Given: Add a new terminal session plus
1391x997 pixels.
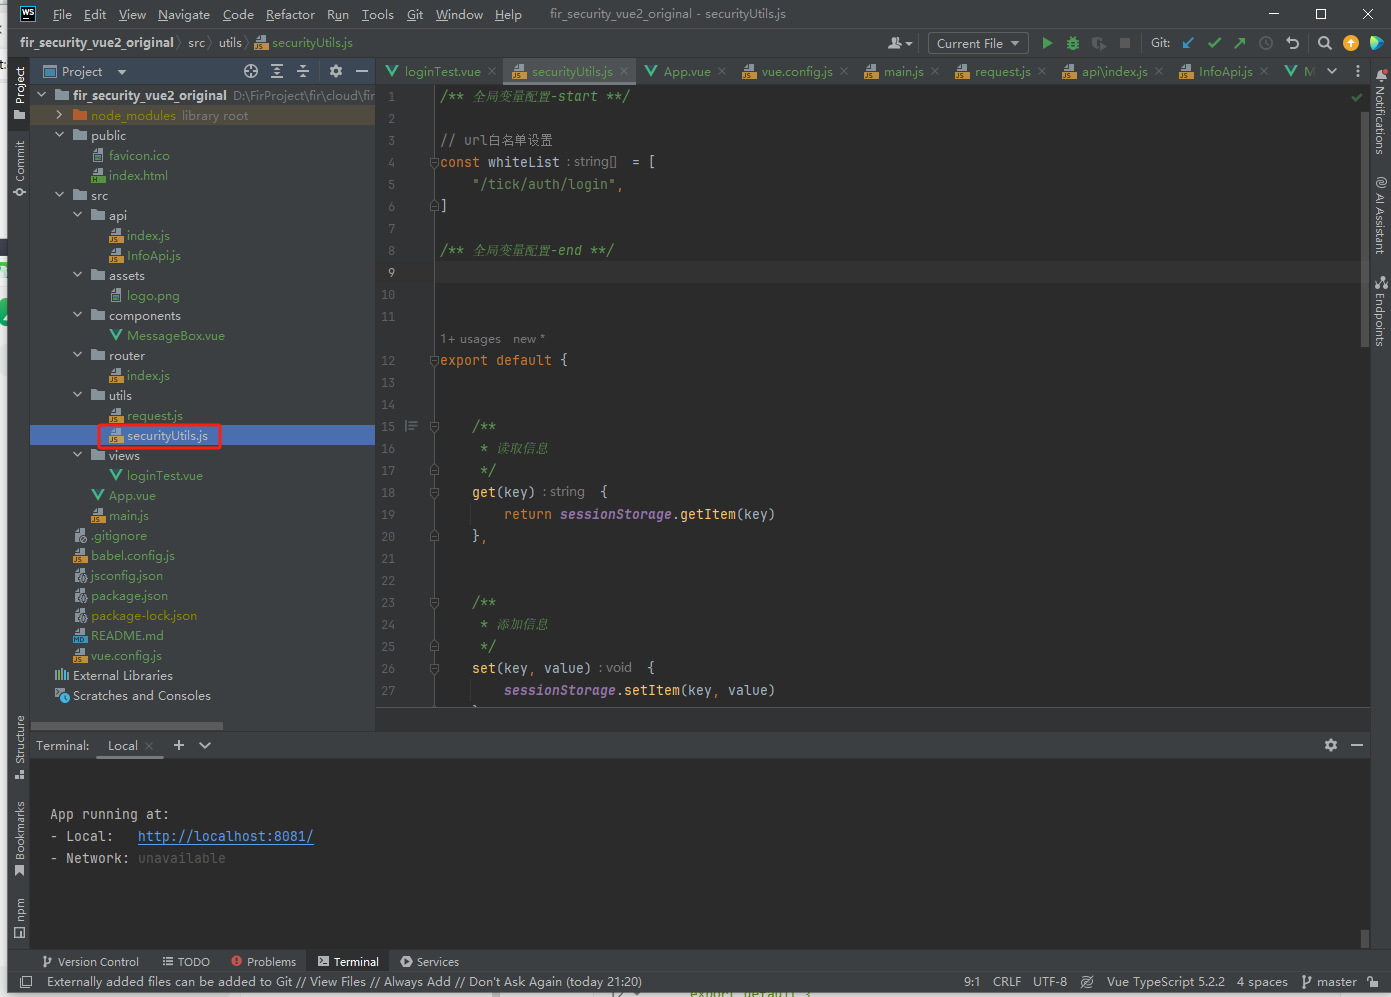Looking at the screenshot, I should pyautogui.click(x=179, y=745).
